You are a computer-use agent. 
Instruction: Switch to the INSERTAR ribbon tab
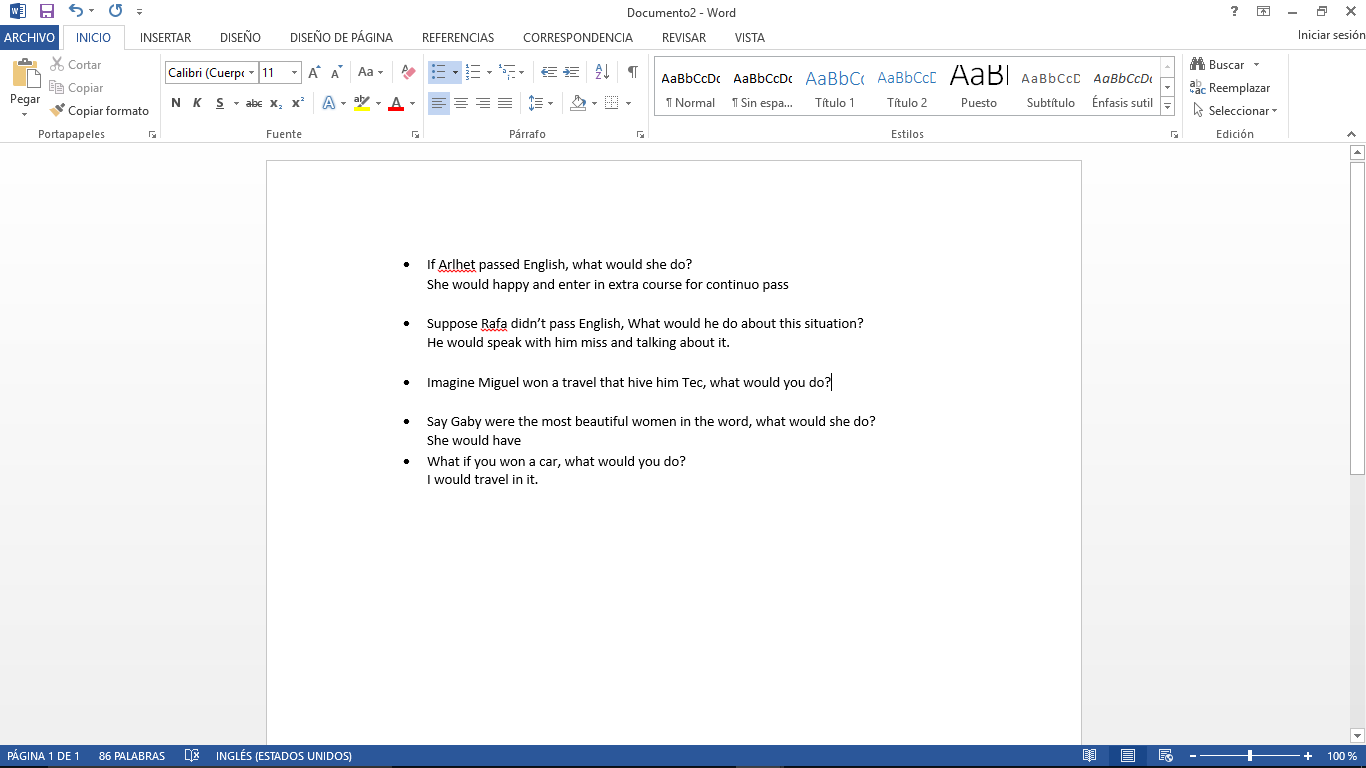(165, 38)
